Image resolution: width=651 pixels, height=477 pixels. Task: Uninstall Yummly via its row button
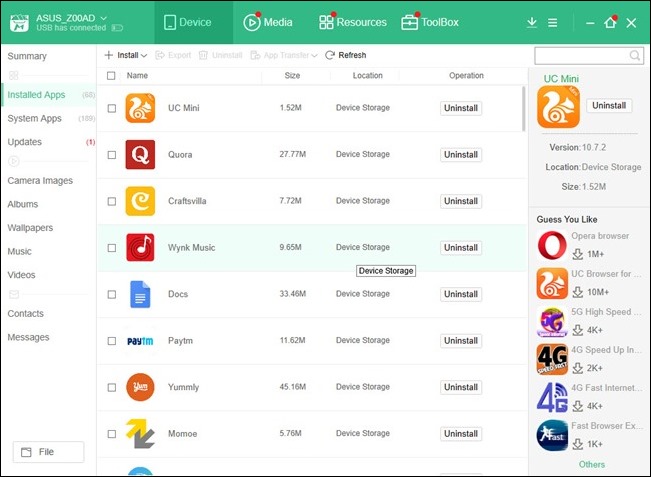(x=461, y=387)
